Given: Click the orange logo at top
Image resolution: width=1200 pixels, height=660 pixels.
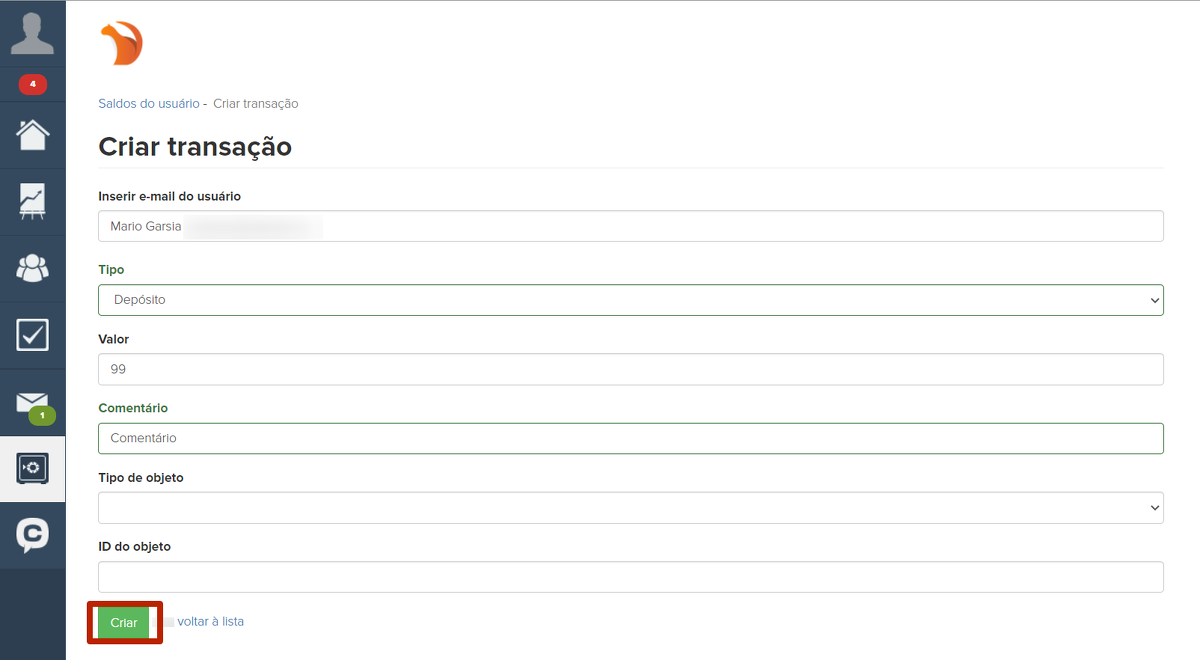Looking at the screenshot, I should [122, 44].
